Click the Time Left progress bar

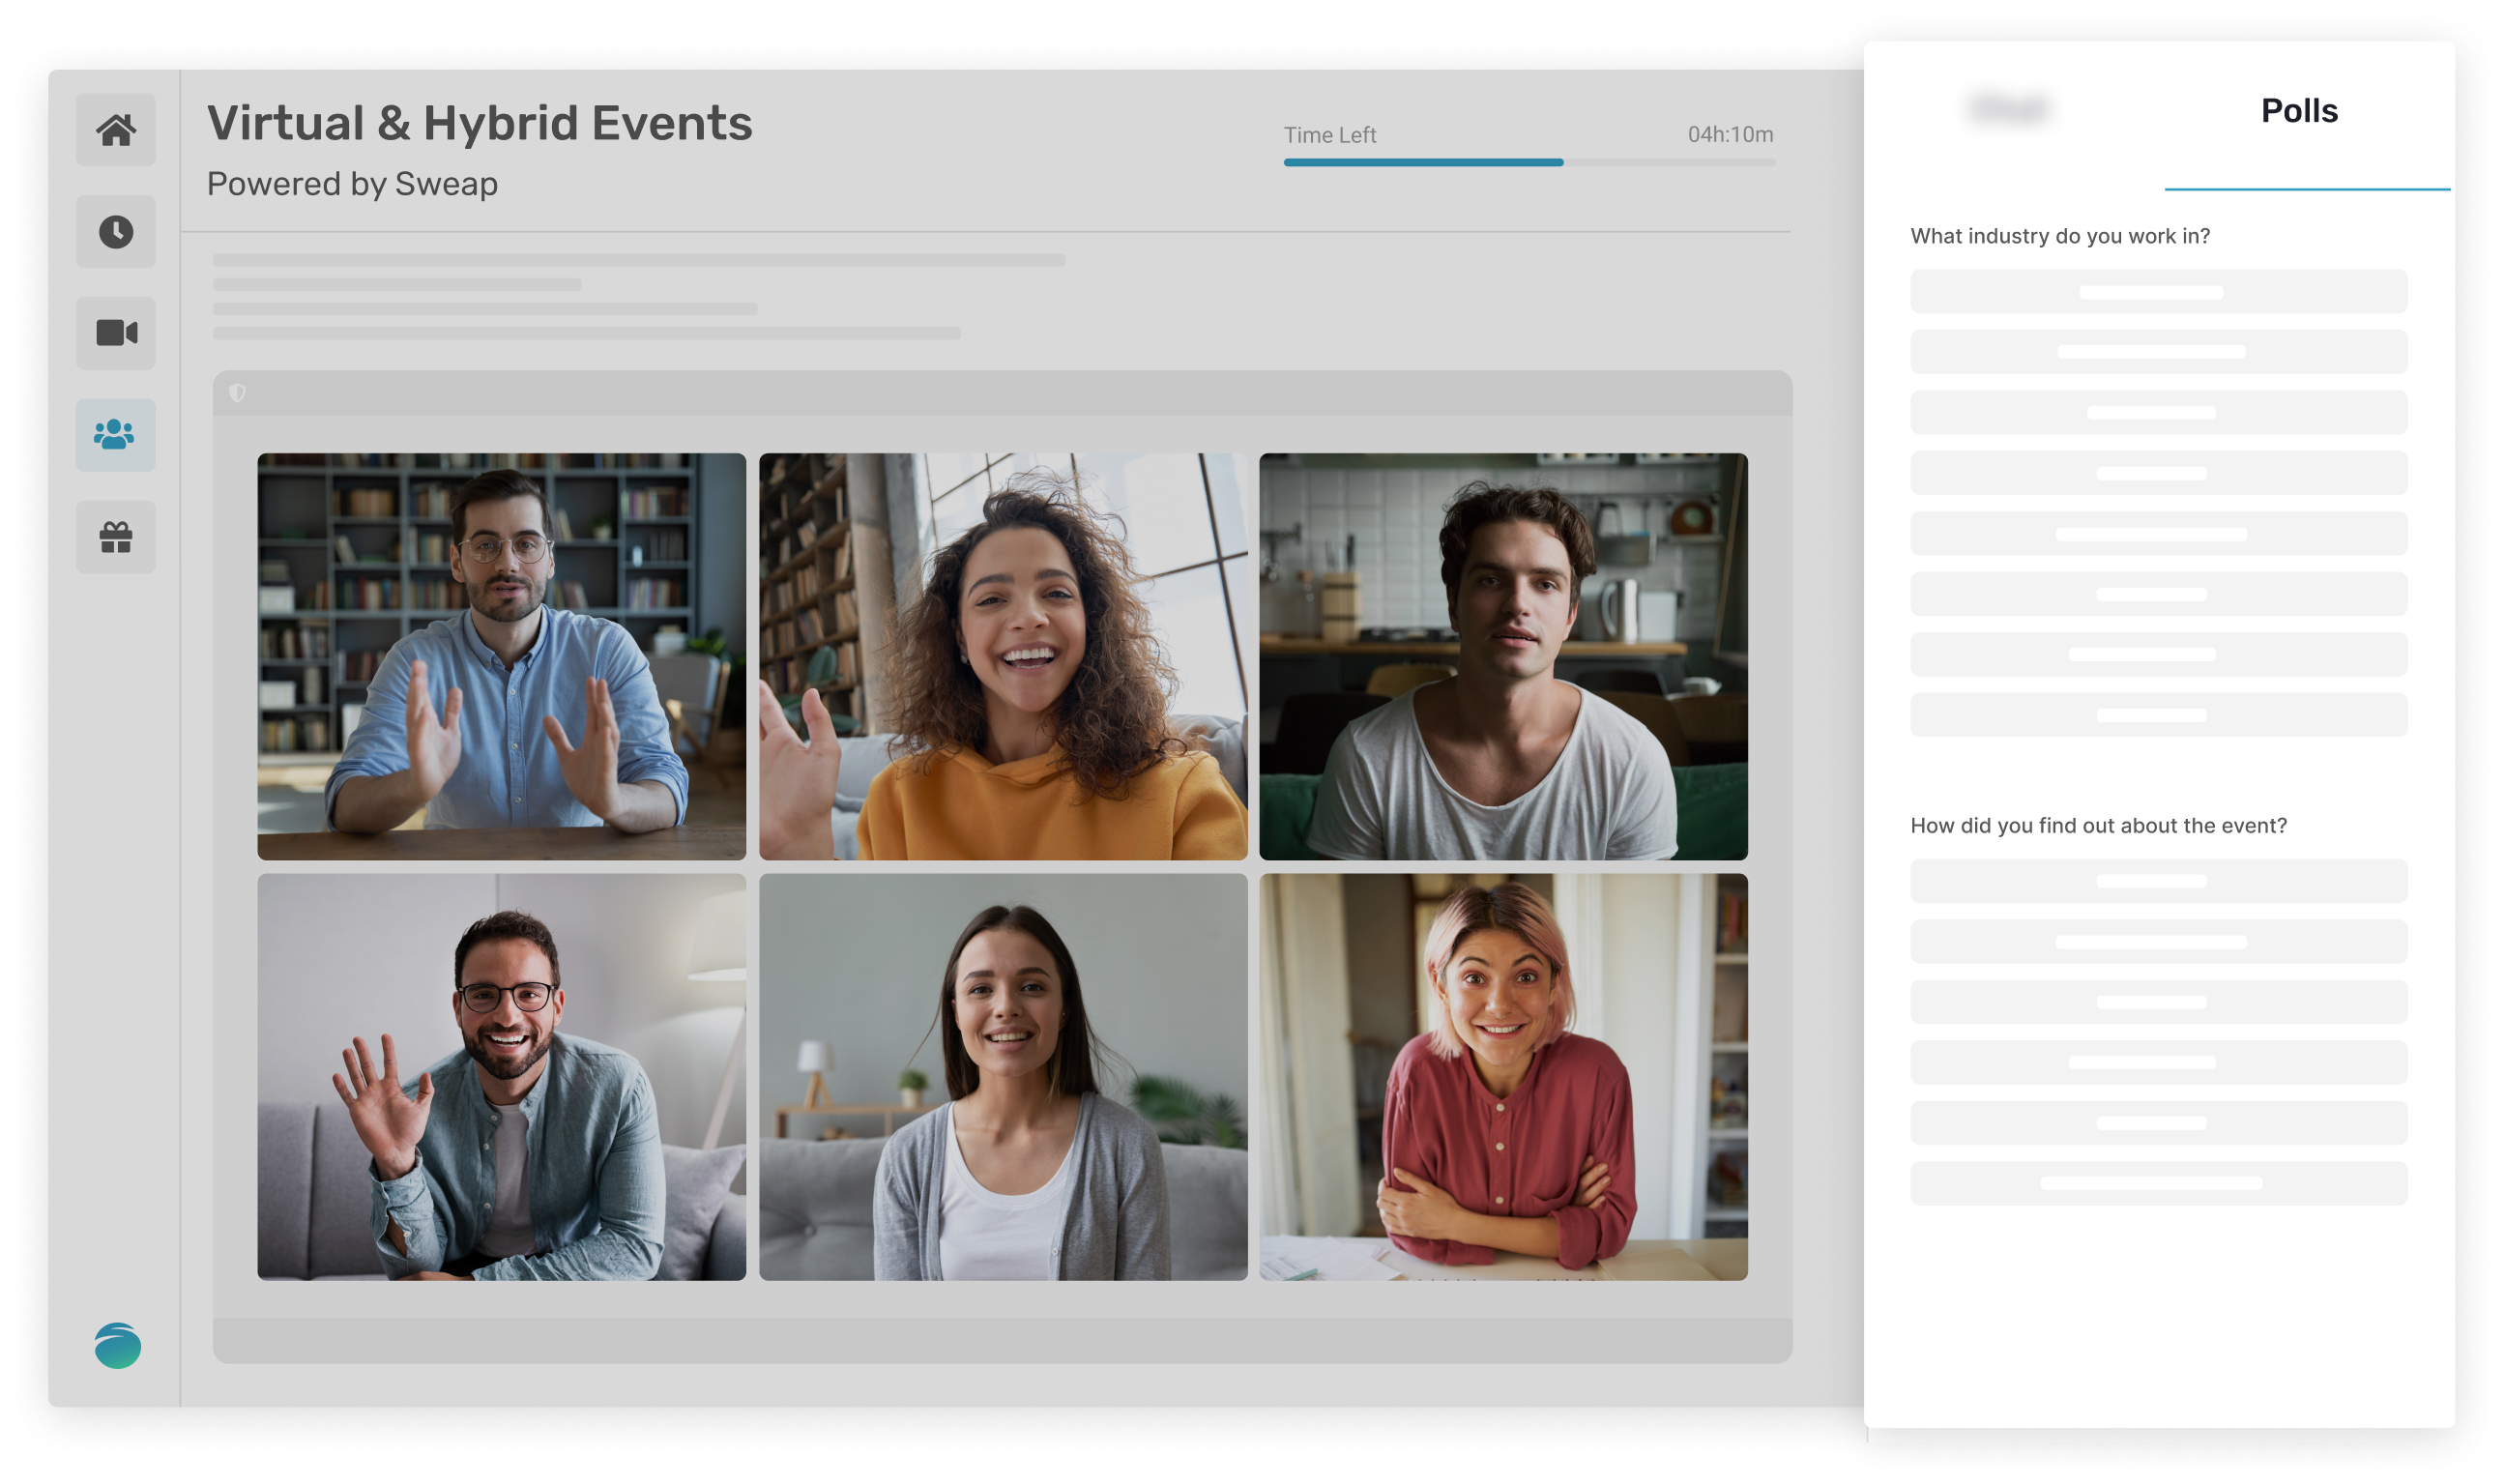tap(1529, 162)
